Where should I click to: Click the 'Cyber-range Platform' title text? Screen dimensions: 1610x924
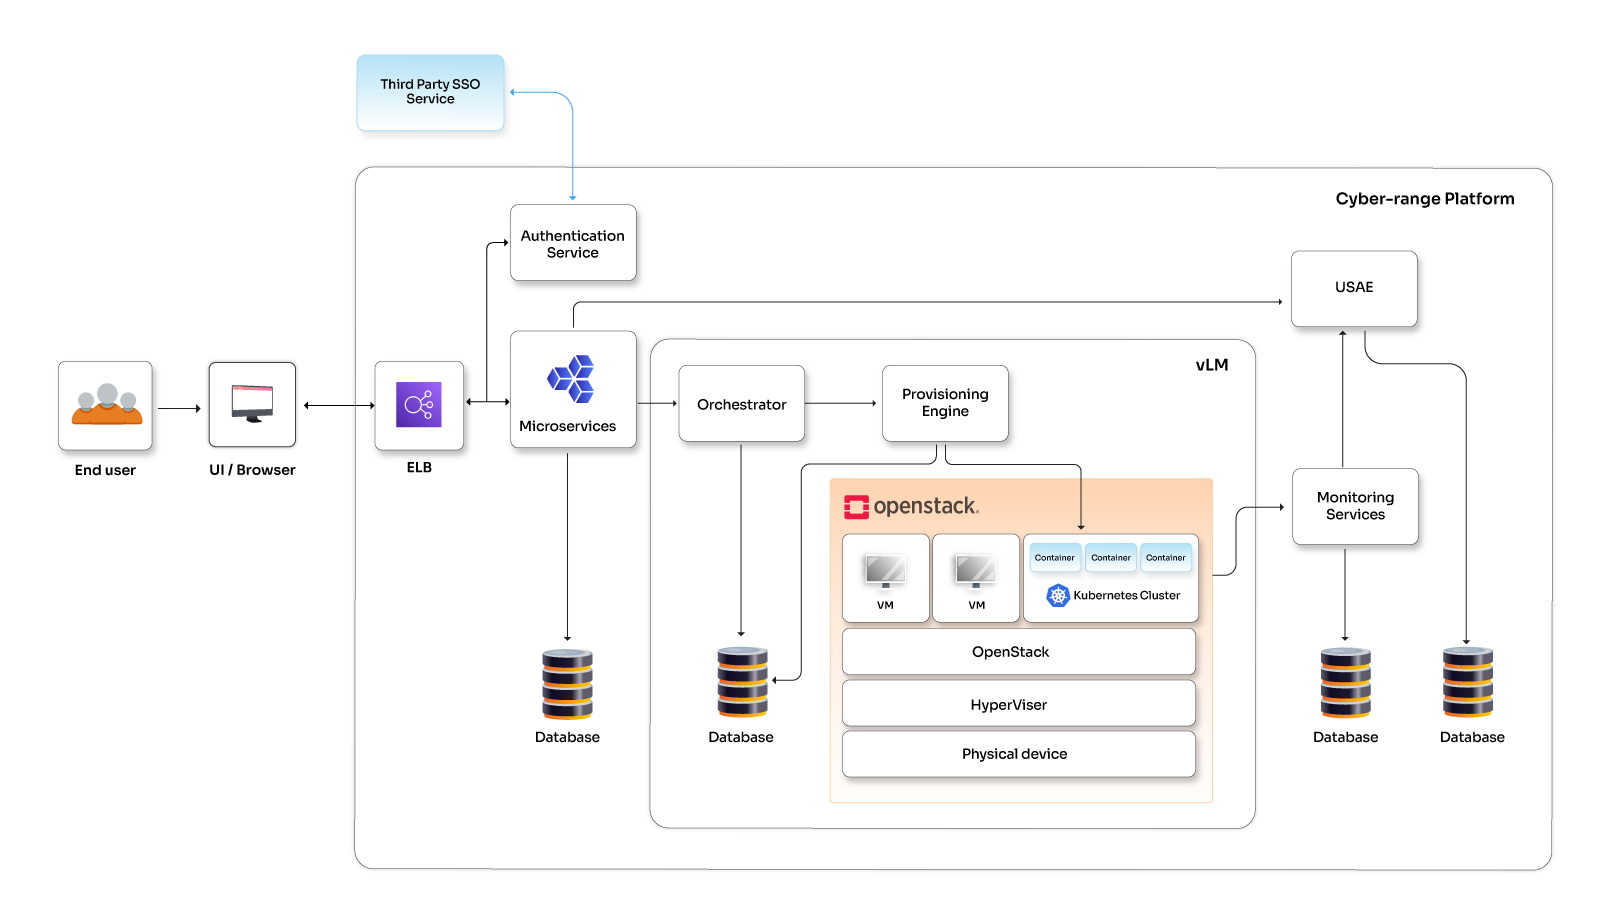(x=1425, y=199)
